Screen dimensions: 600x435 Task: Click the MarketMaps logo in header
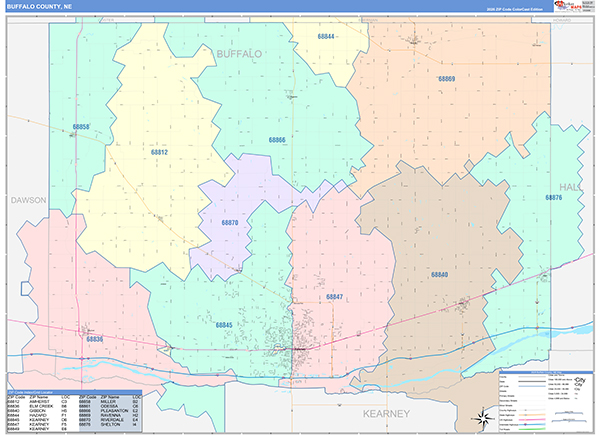click(568, 6)
